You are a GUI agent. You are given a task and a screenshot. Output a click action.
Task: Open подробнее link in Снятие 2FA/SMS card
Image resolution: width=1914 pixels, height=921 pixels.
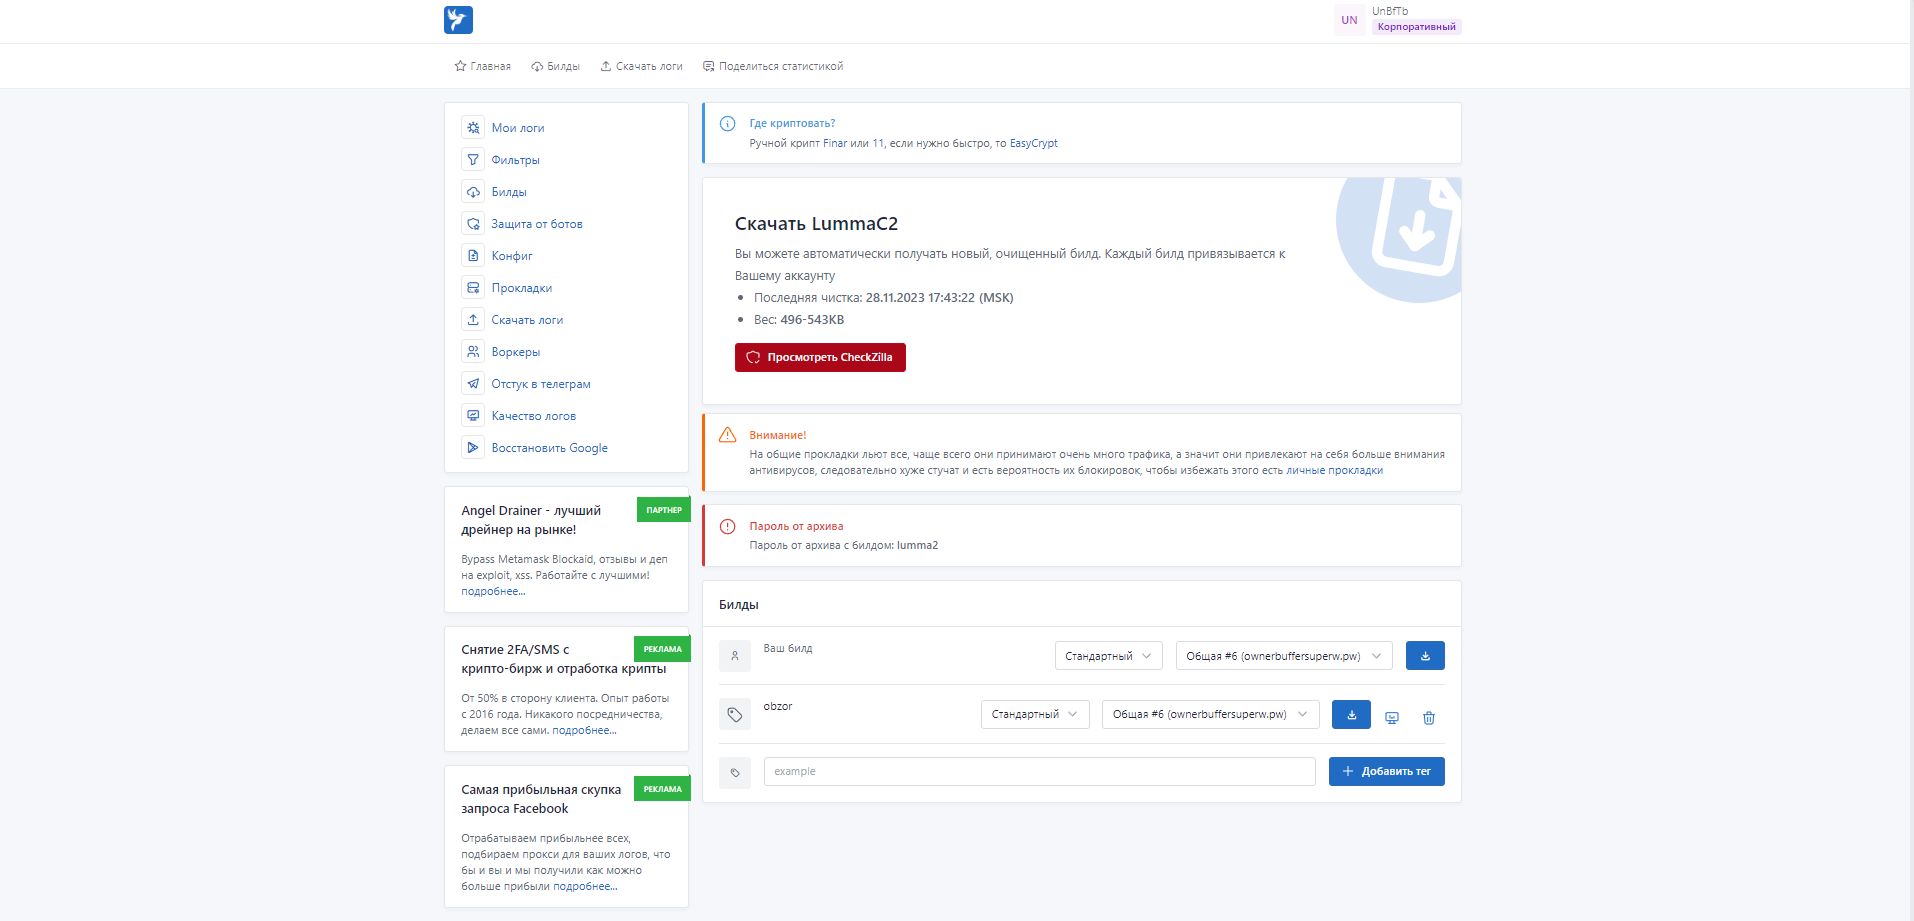pyautogui.click(x=584, y=731)
